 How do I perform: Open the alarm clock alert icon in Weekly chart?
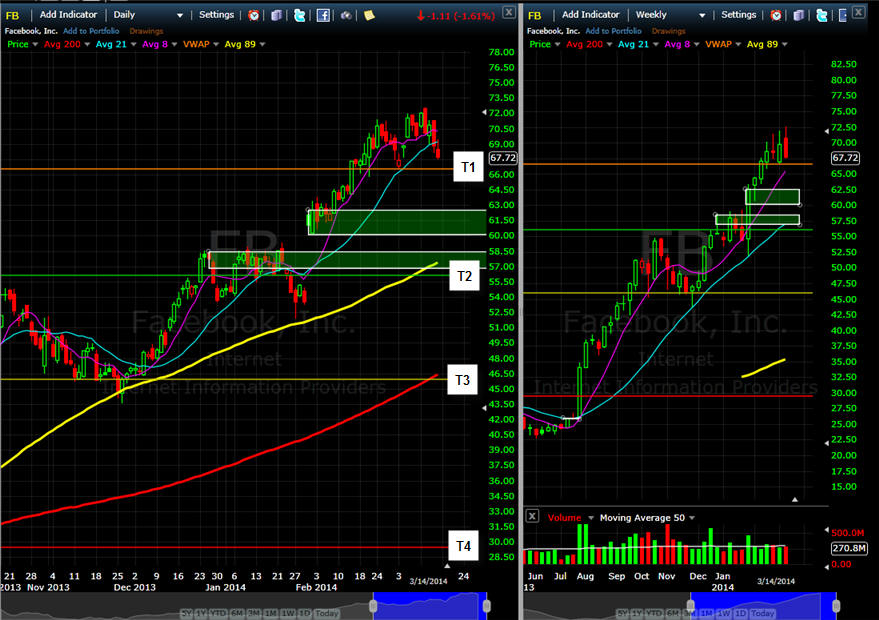tap(776, 15)
